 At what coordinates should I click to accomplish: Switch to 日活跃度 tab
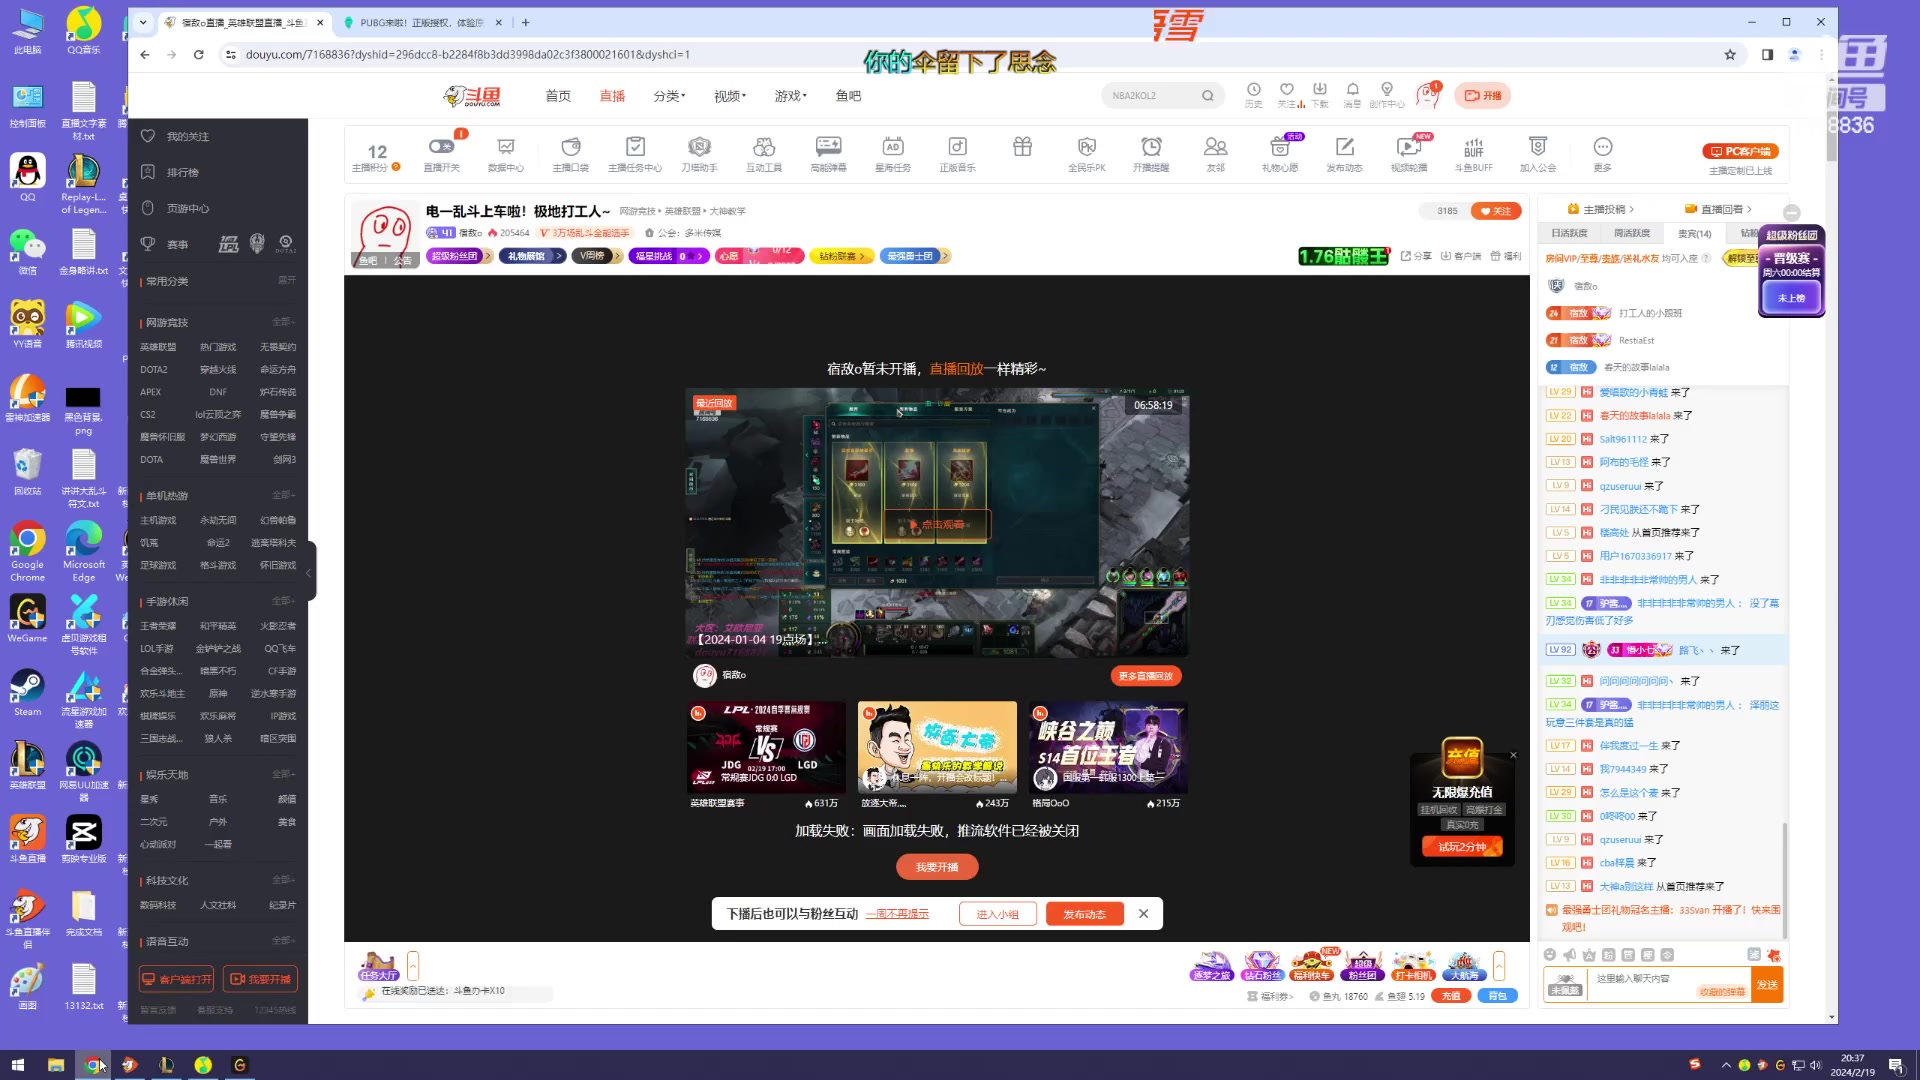[x=1569, y=233]
